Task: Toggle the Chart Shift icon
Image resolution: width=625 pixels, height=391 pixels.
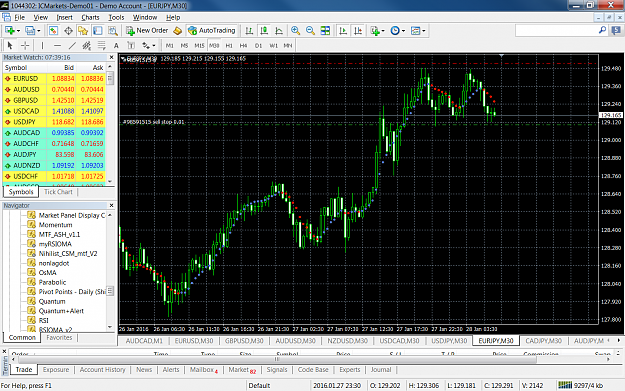Action: tap(358, 31)
